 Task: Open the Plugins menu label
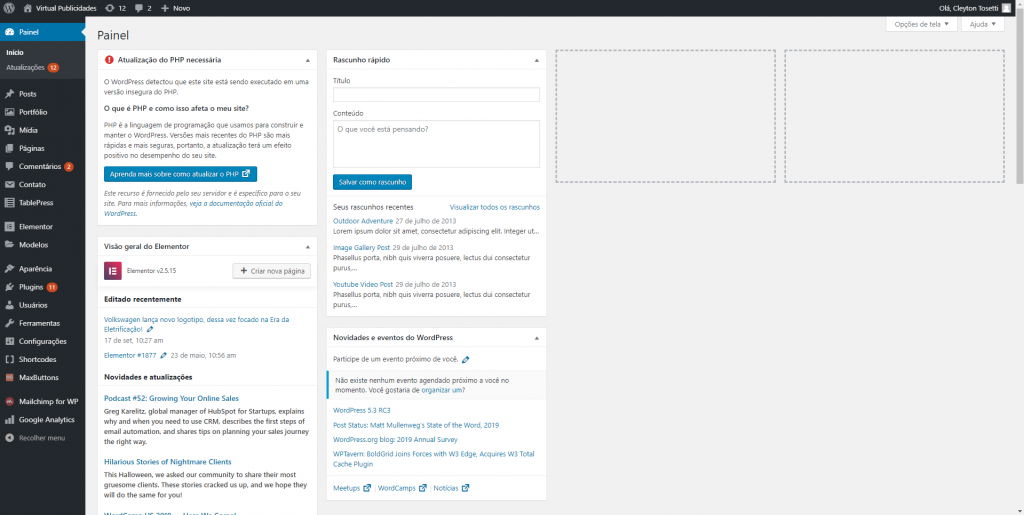tap(31, 287)
